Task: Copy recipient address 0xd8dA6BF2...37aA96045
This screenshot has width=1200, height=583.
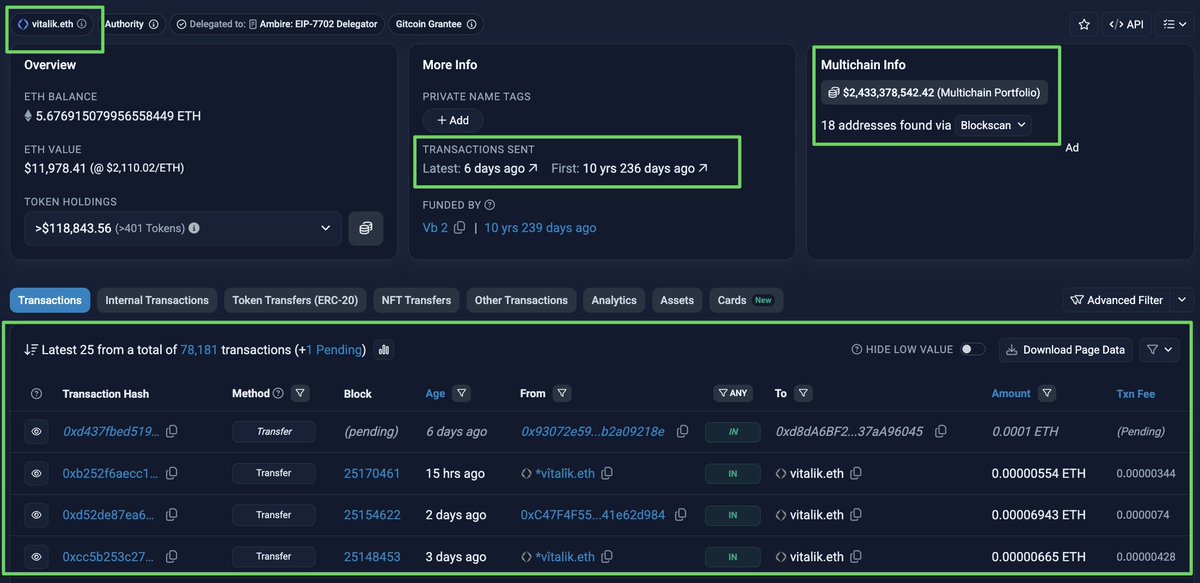Action: coord(940,431)
